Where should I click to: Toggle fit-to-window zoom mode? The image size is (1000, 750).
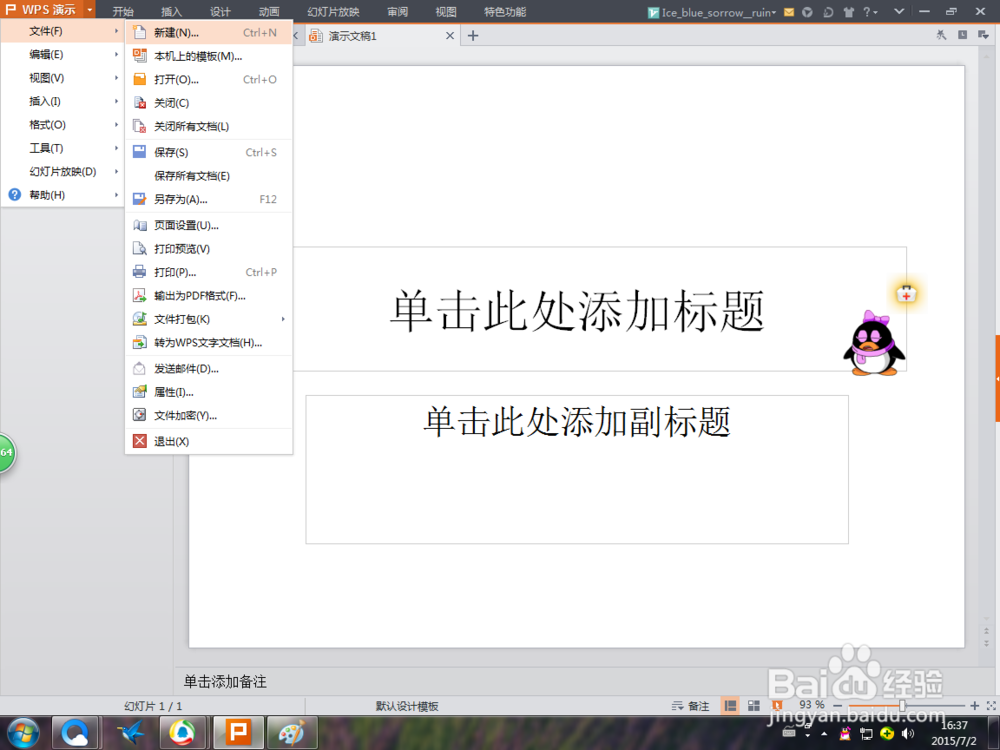tap(990, 706)
